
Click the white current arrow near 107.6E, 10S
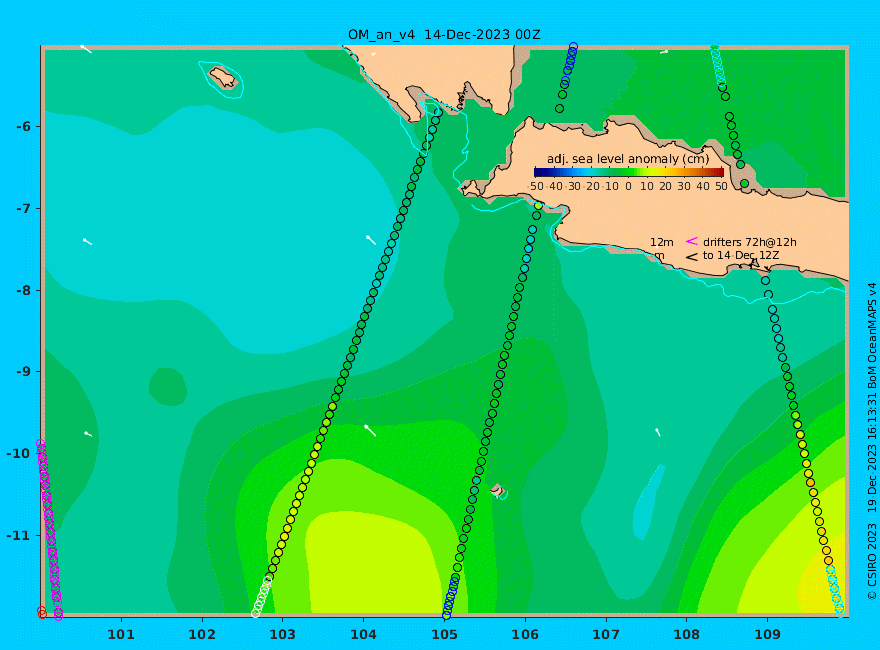tap(658, 432)
